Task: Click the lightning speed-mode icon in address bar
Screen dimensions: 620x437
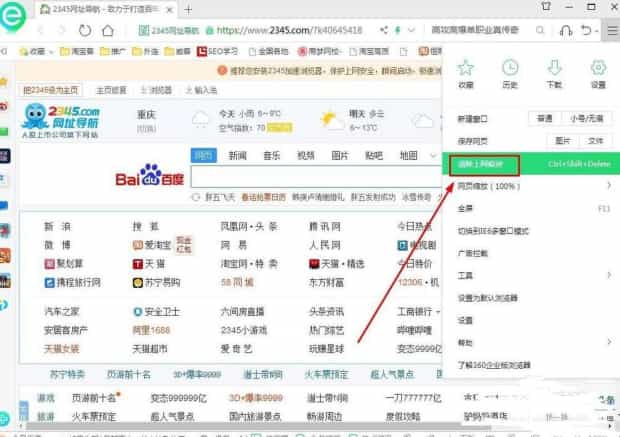Action: click(x=398, y=30)
